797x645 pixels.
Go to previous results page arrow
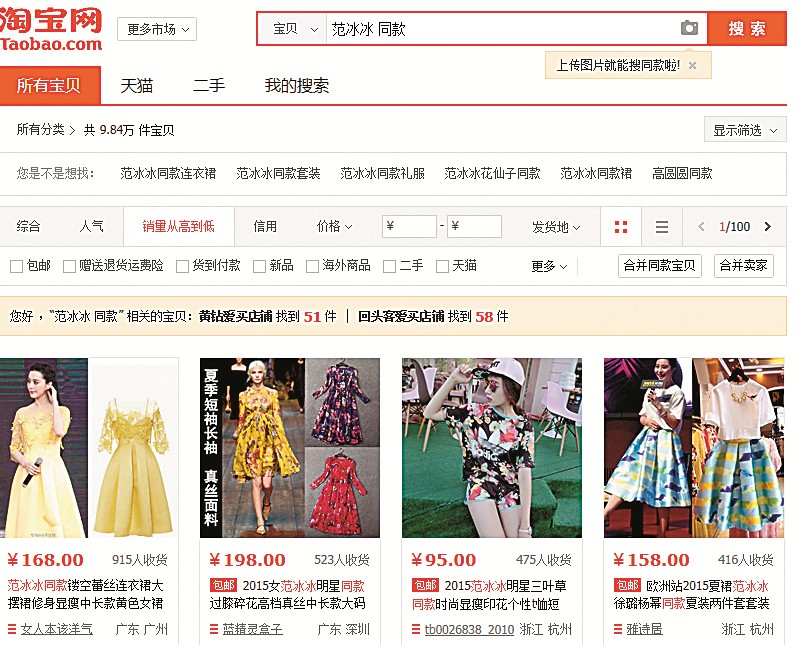tap(701, 227)
